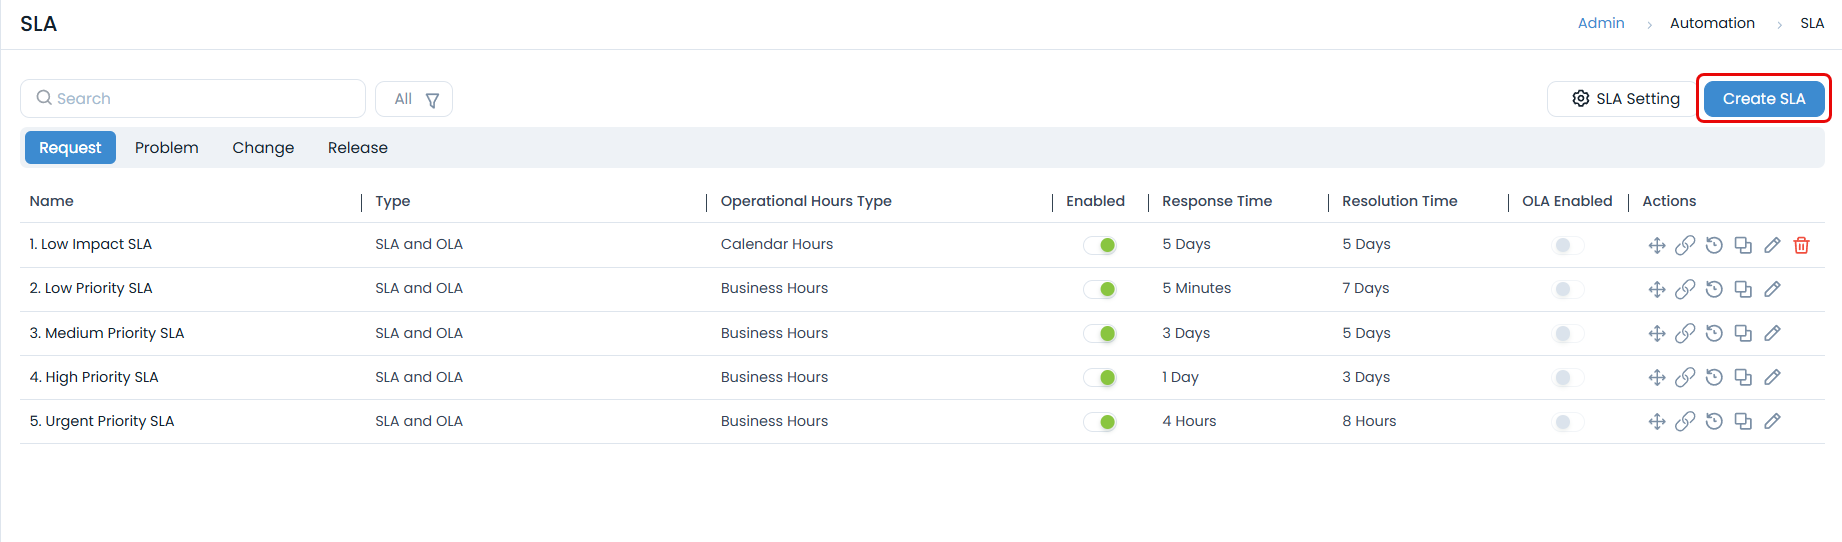Switch to the Problem tab
Viewport: 1842px width, 542px height.
click(166, 148)
